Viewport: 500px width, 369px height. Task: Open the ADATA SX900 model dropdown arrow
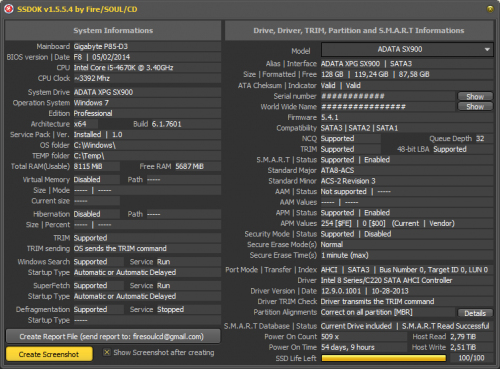click(x=487, y=49)
